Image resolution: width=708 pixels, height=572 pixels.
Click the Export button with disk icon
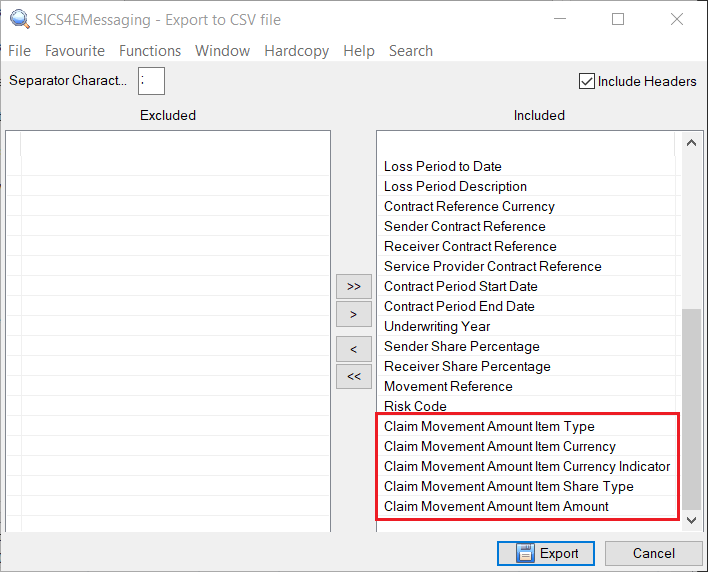pos(545,553)
